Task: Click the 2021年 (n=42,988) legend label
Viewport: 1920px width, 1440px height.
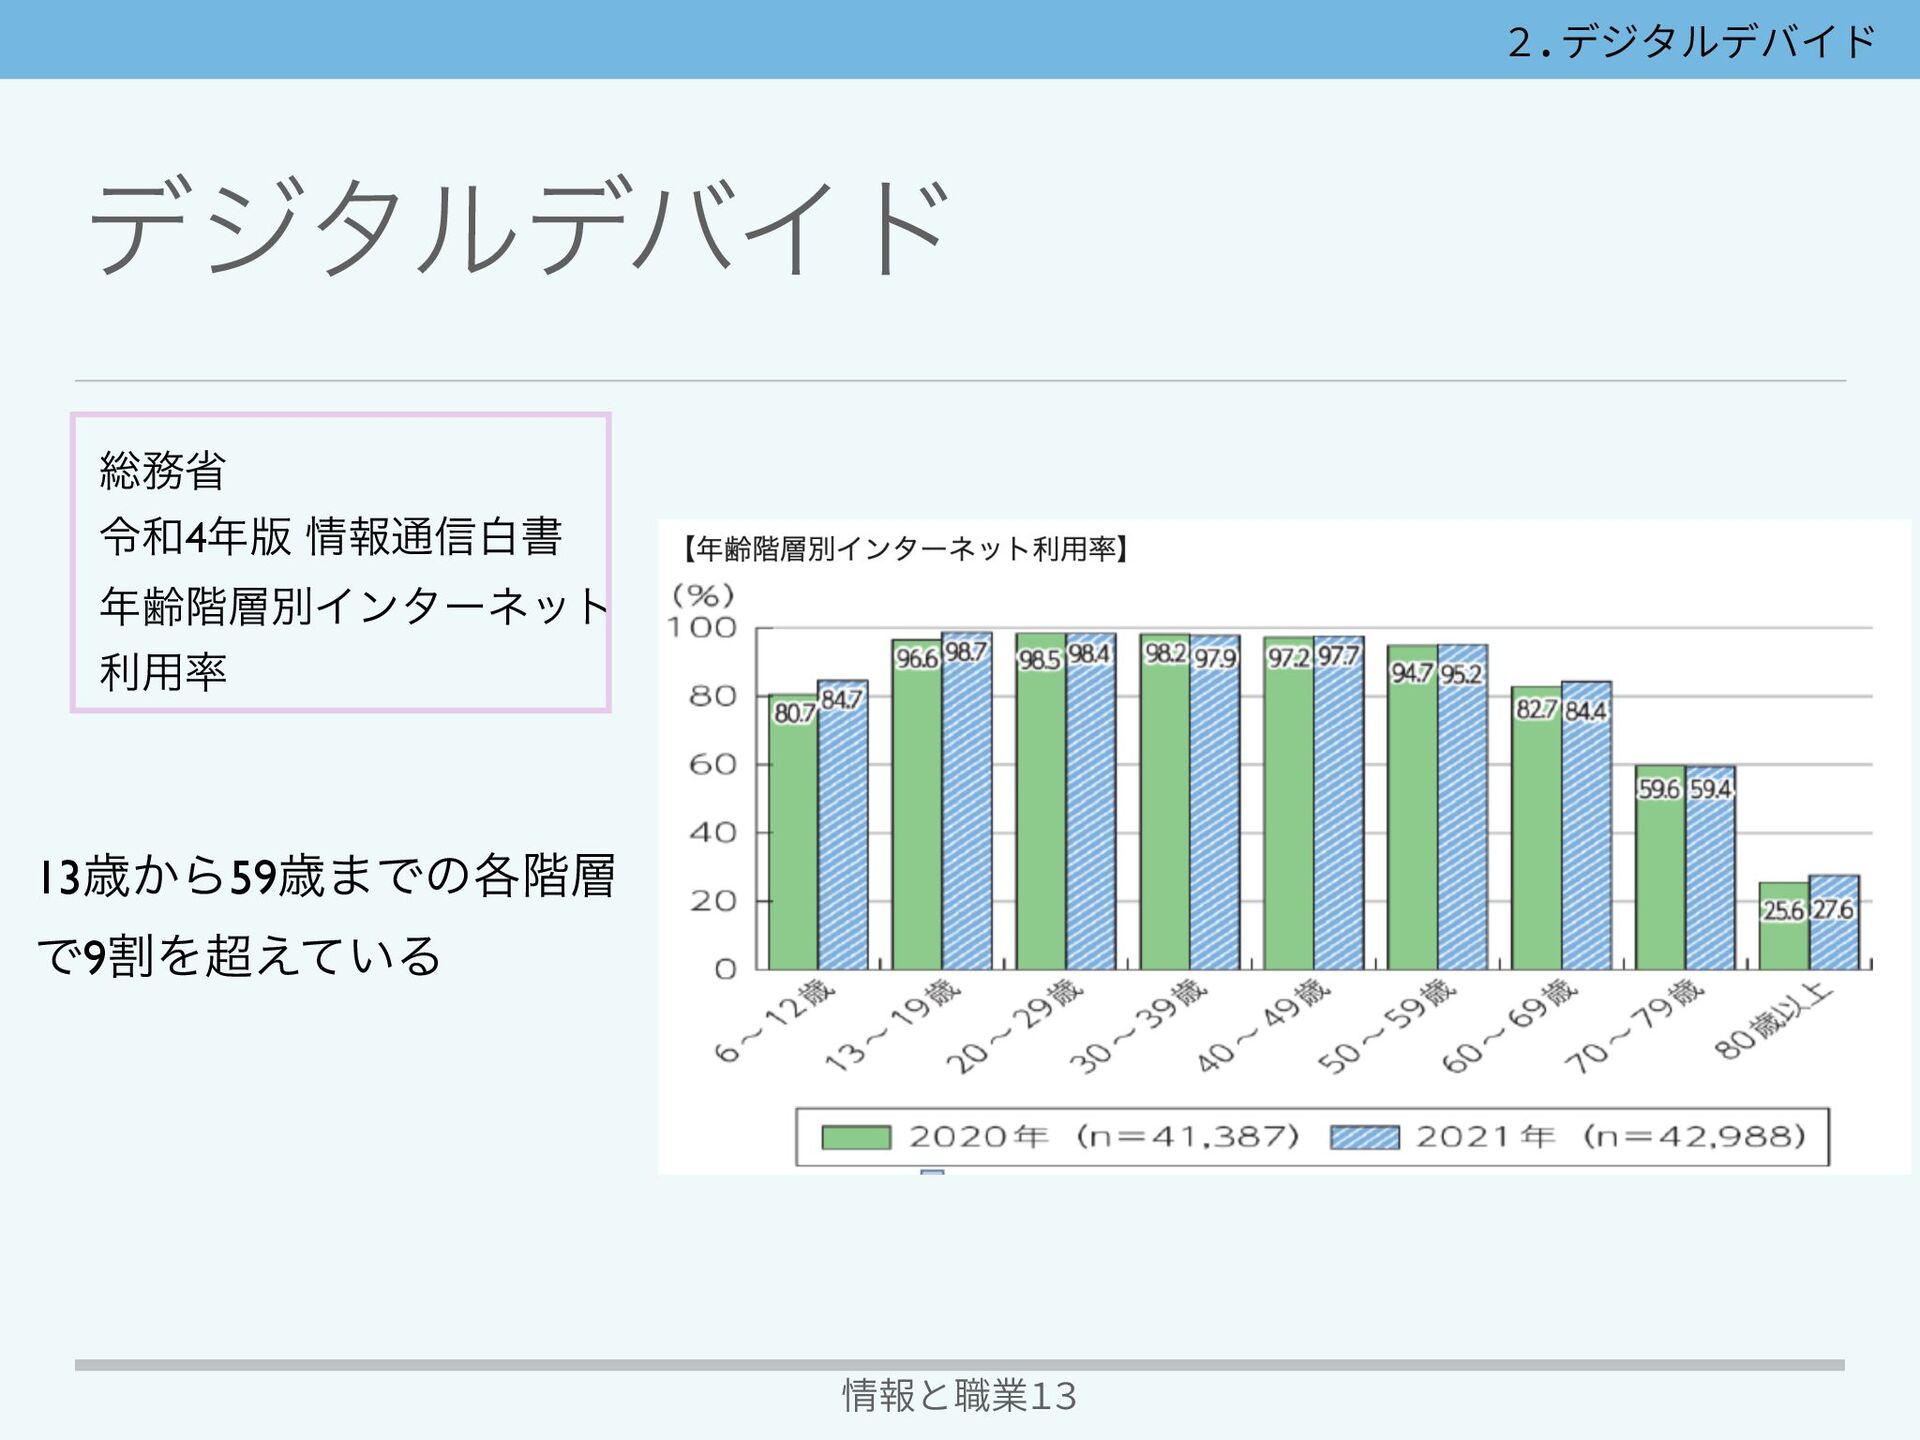Action: [x=1610, y=1137]
